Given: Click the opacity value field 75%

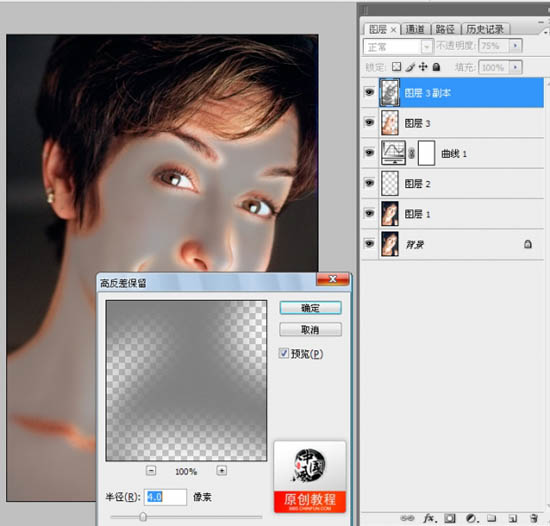Looking at the screenshot, I should coord(494,46).
